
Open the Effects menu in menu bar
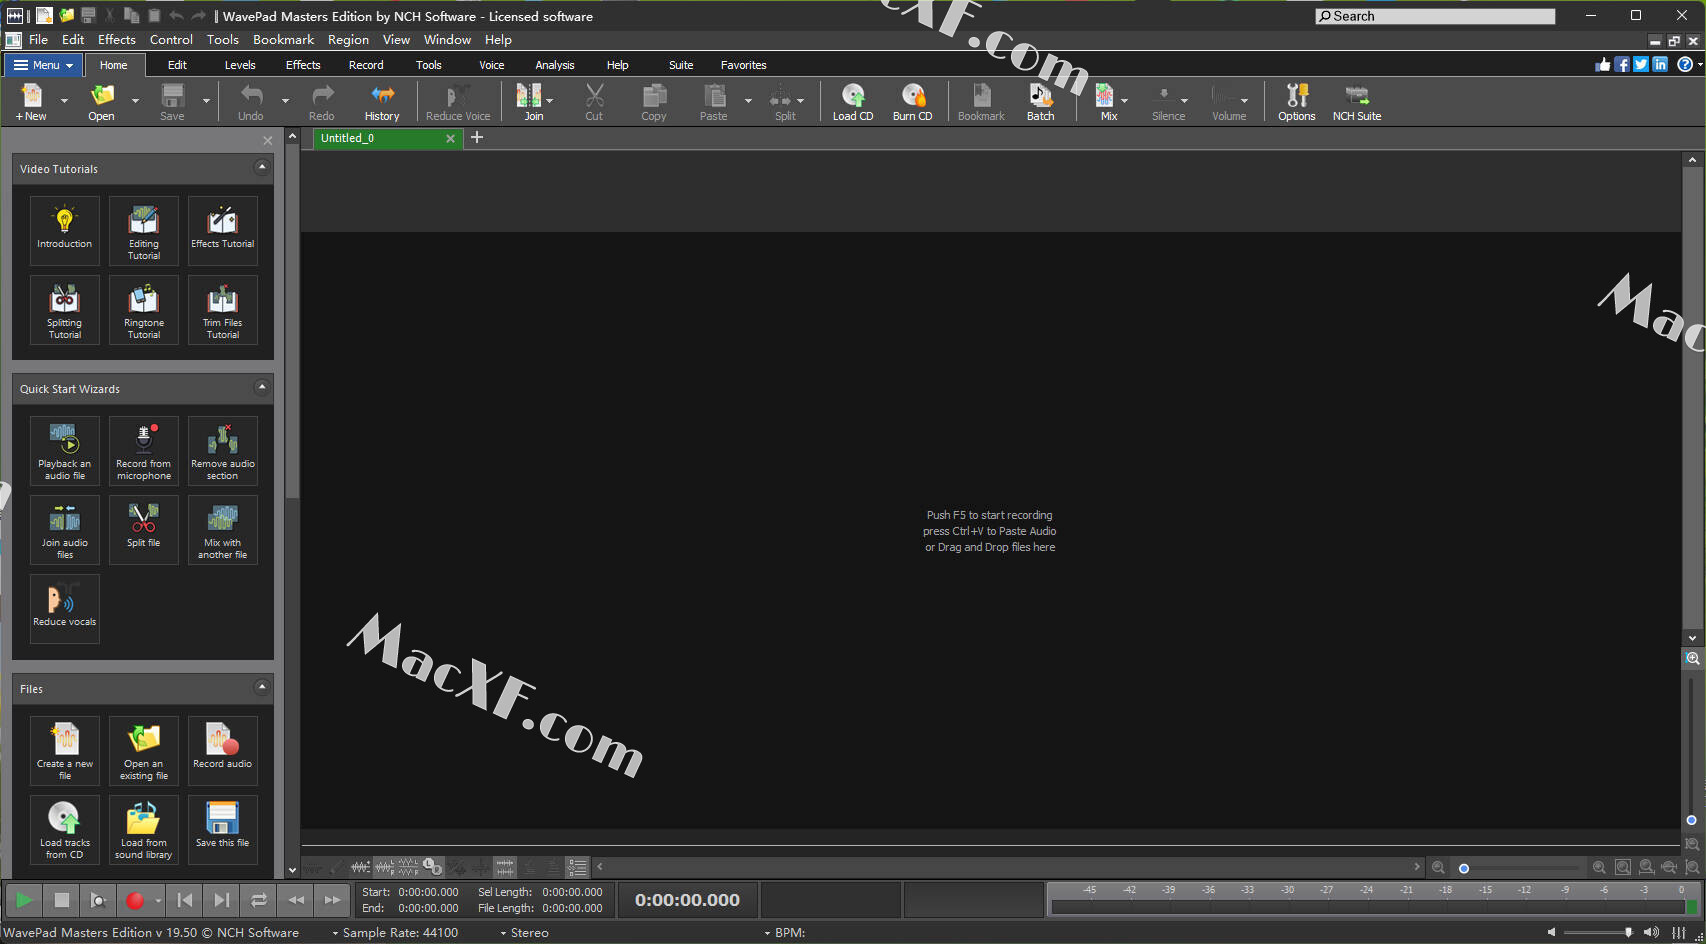point(116,40)
